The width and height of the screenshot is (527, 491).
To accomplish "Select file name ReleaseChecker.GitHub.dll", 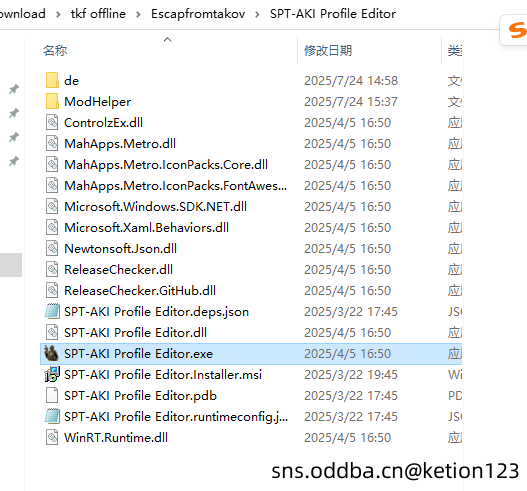I will 140,290.
